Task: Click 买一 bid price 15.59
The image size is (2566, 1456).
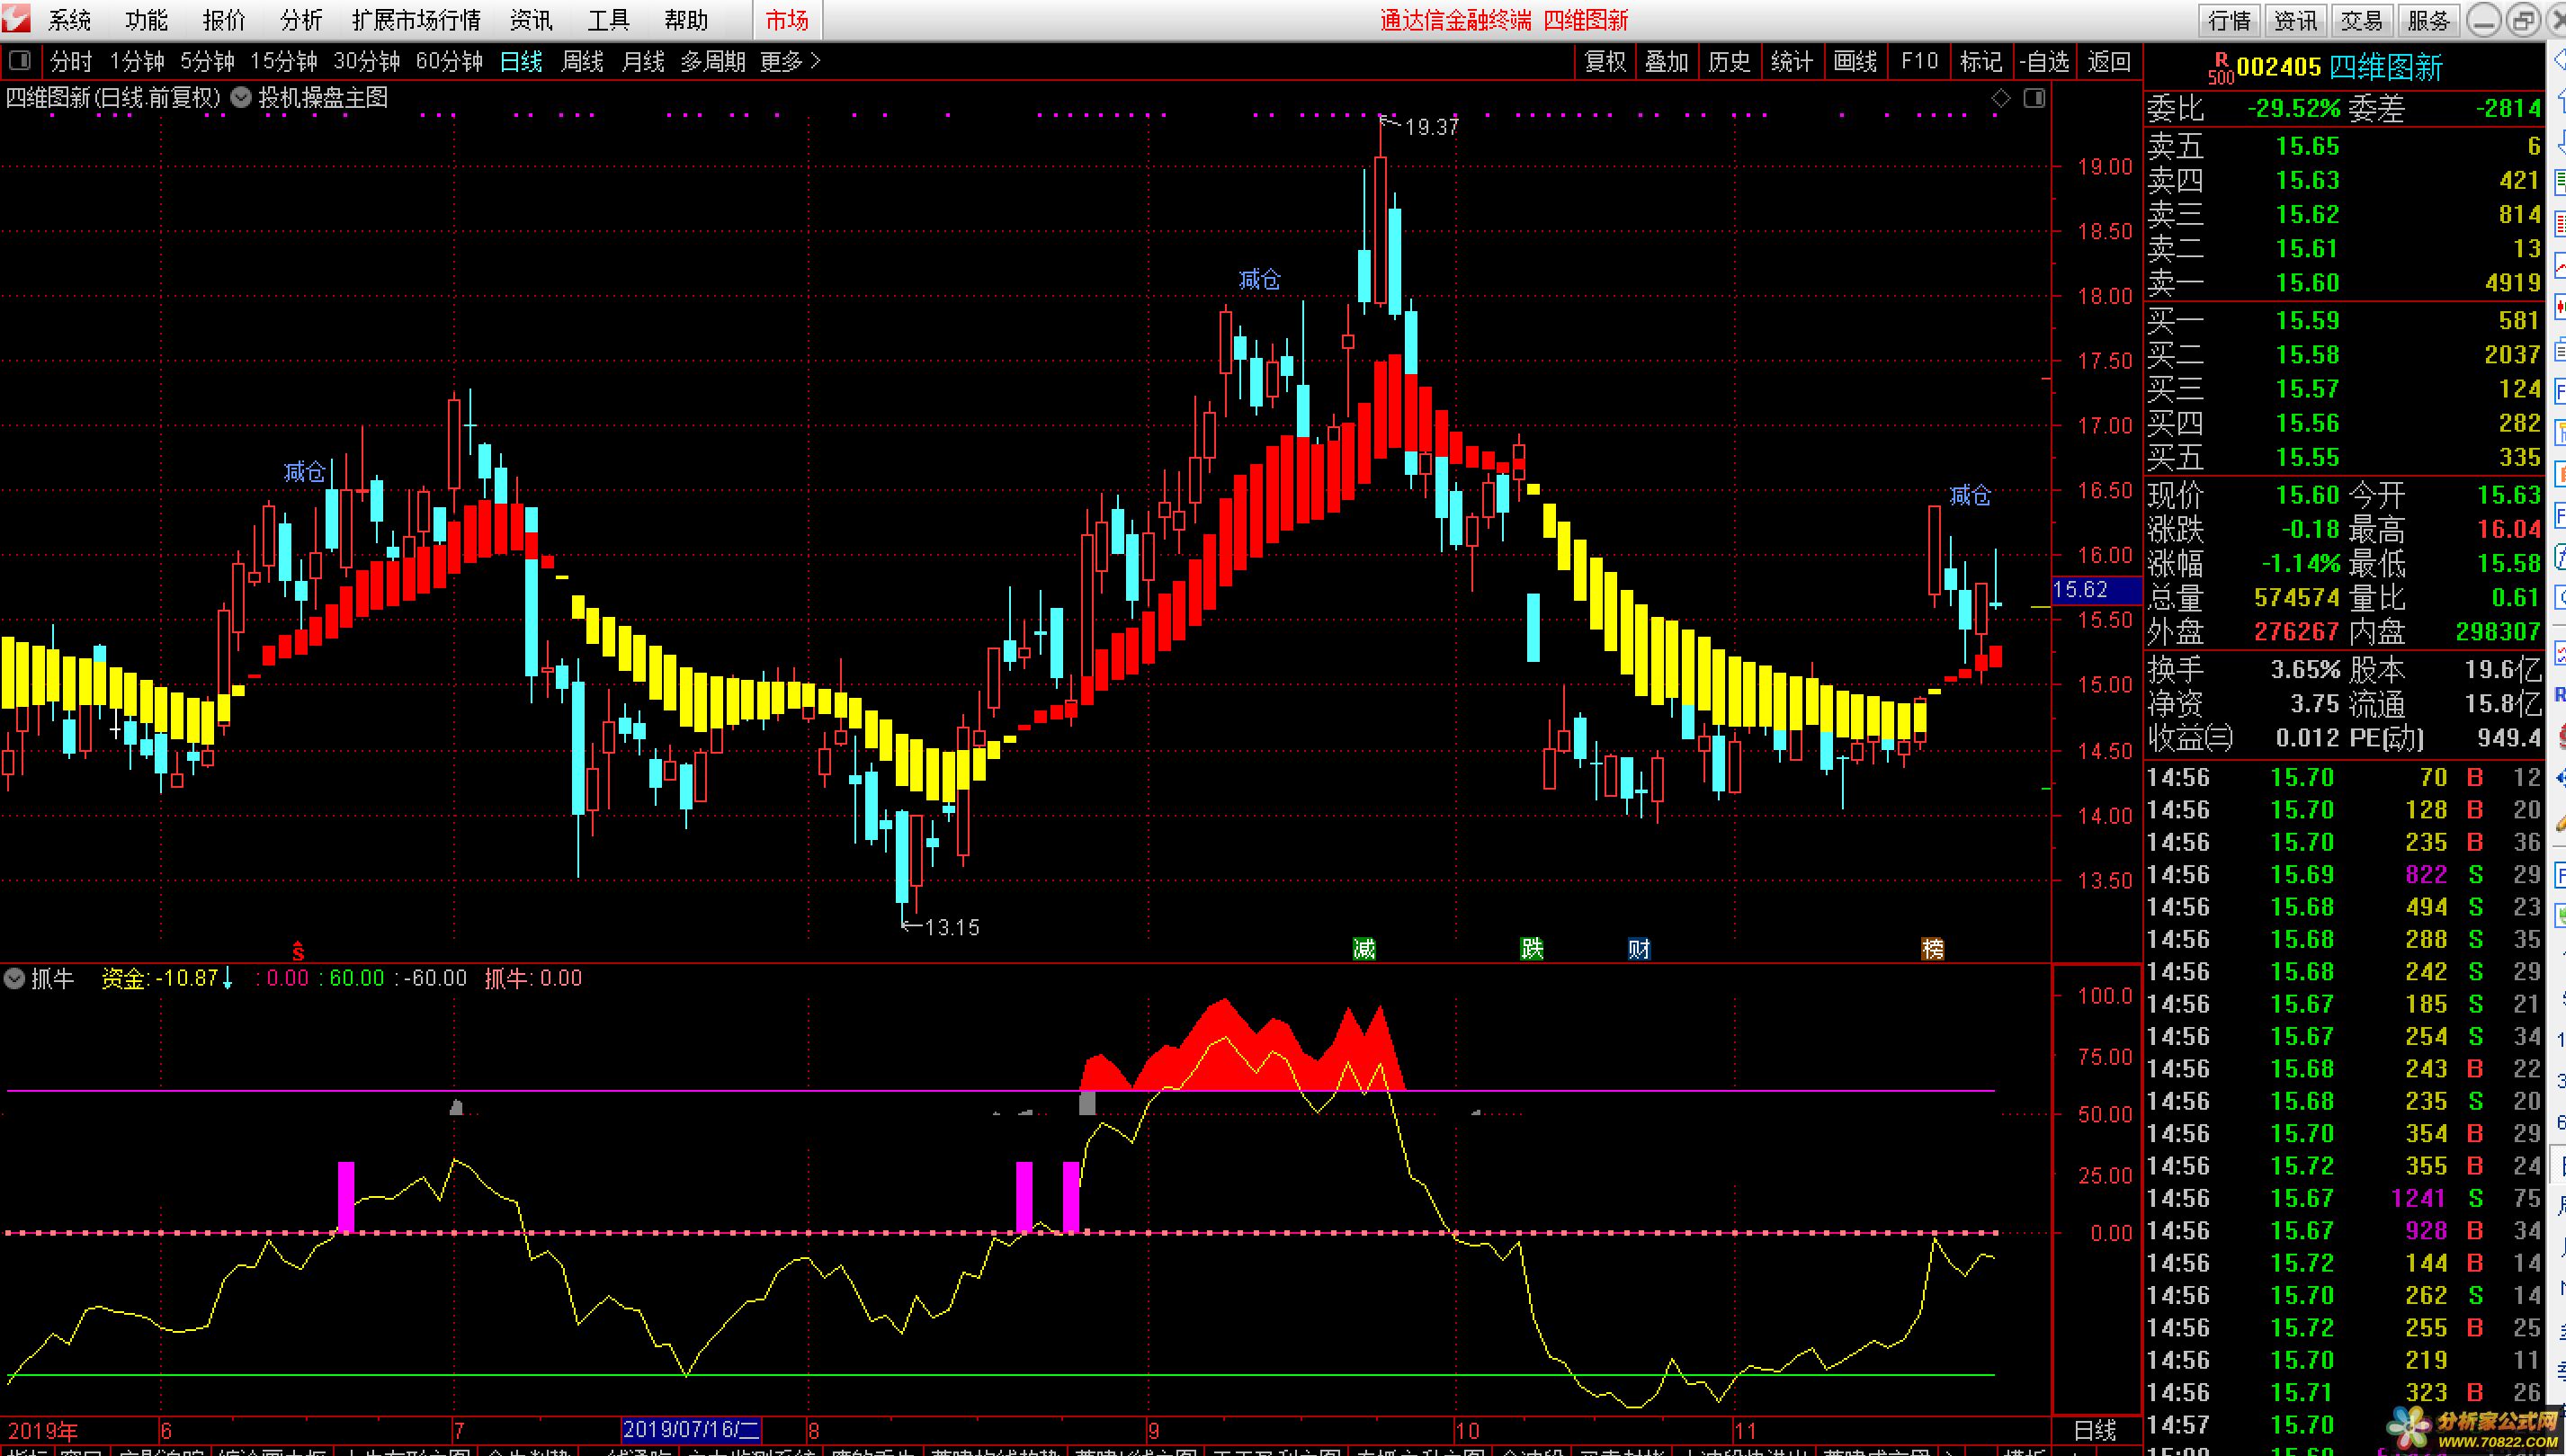Action: pyautogui.click(x=2307, y=321)
